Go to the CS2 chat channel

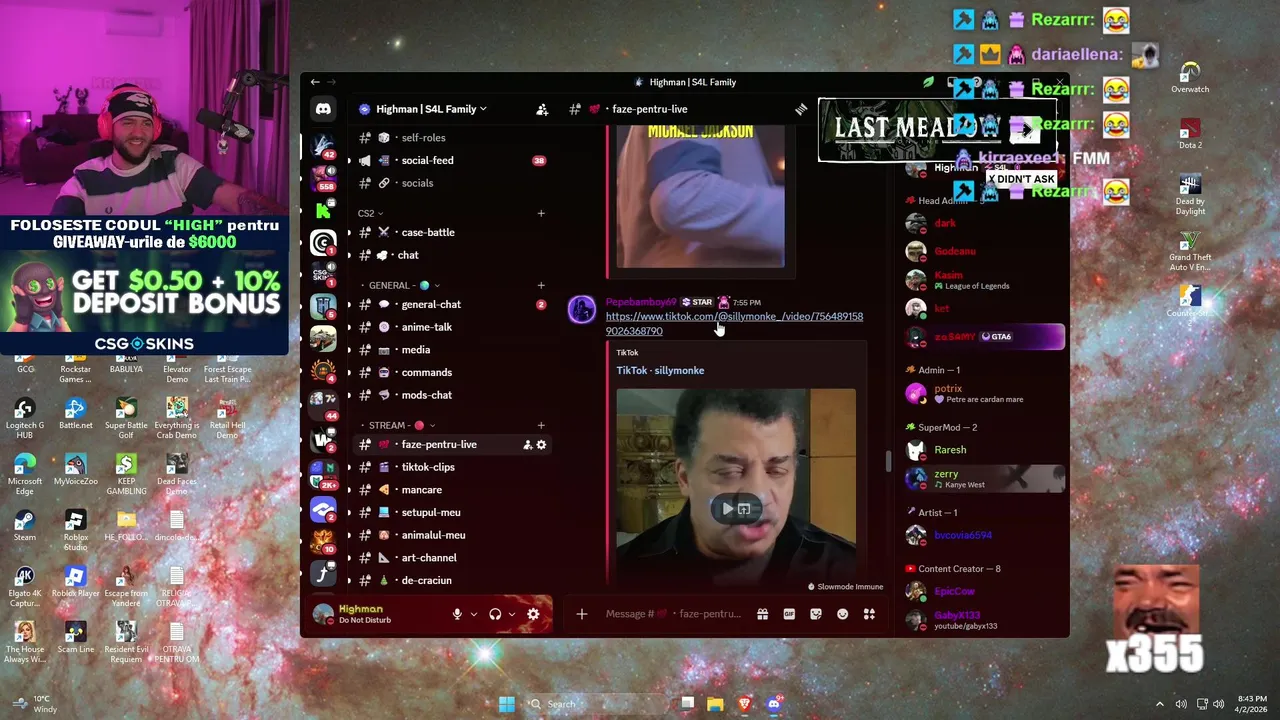[450, 255]
